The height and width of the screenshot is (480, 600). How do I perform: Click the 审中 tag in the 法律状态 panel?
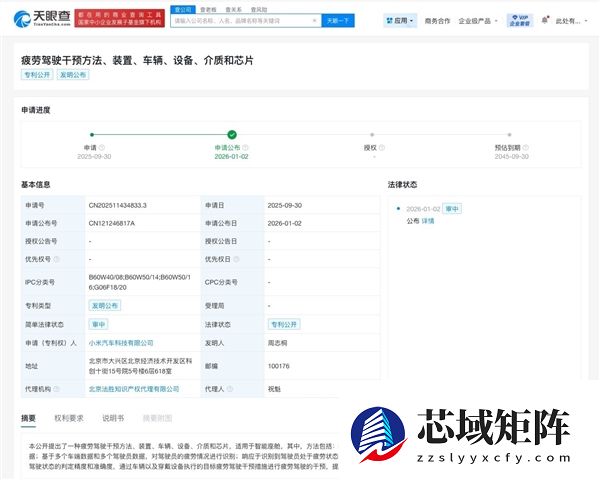pyautogui.click(x=452, y=209)
